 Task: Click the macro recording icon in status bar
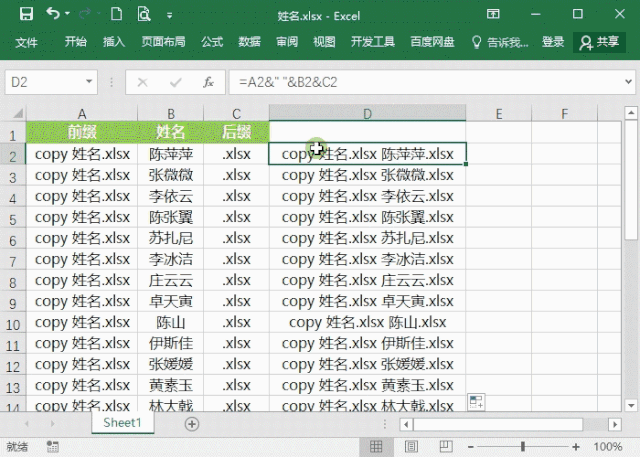click(52, 447)
